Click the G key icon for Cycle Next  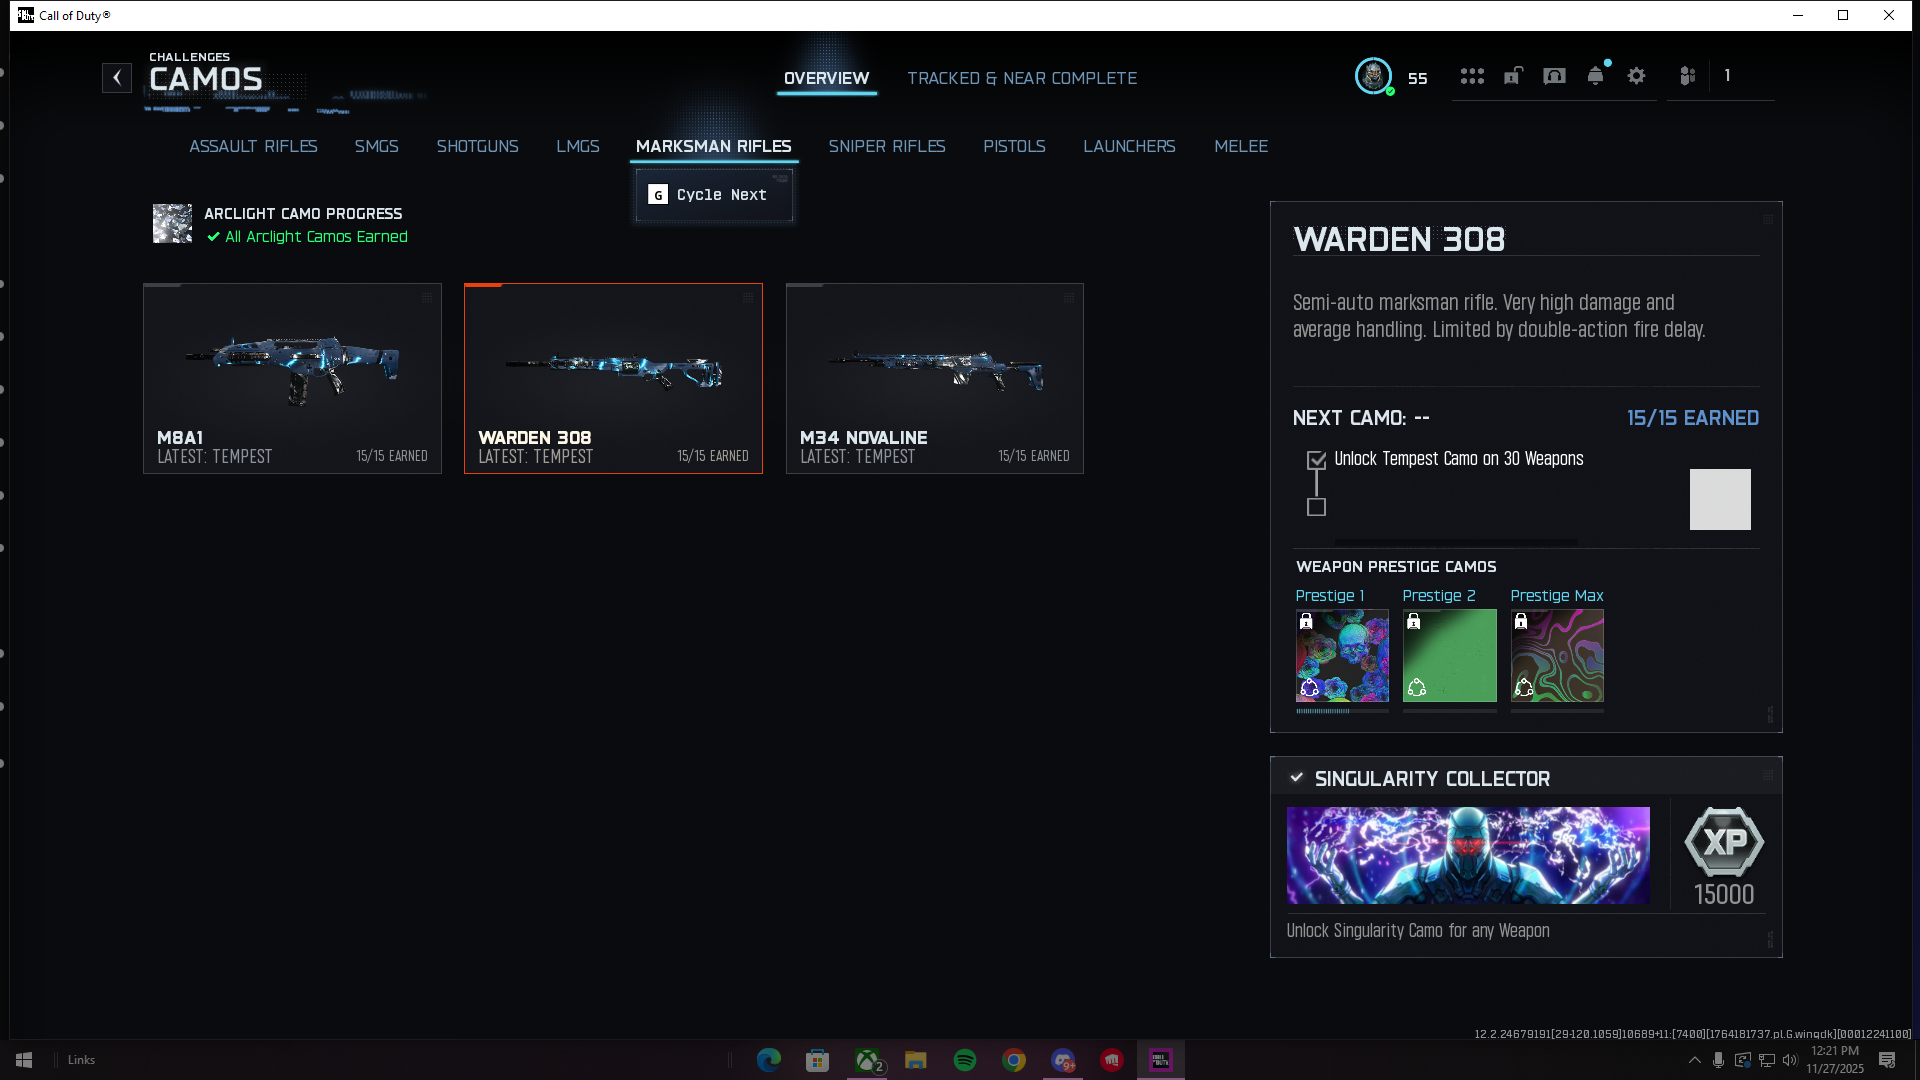click(x=658, y=195)
